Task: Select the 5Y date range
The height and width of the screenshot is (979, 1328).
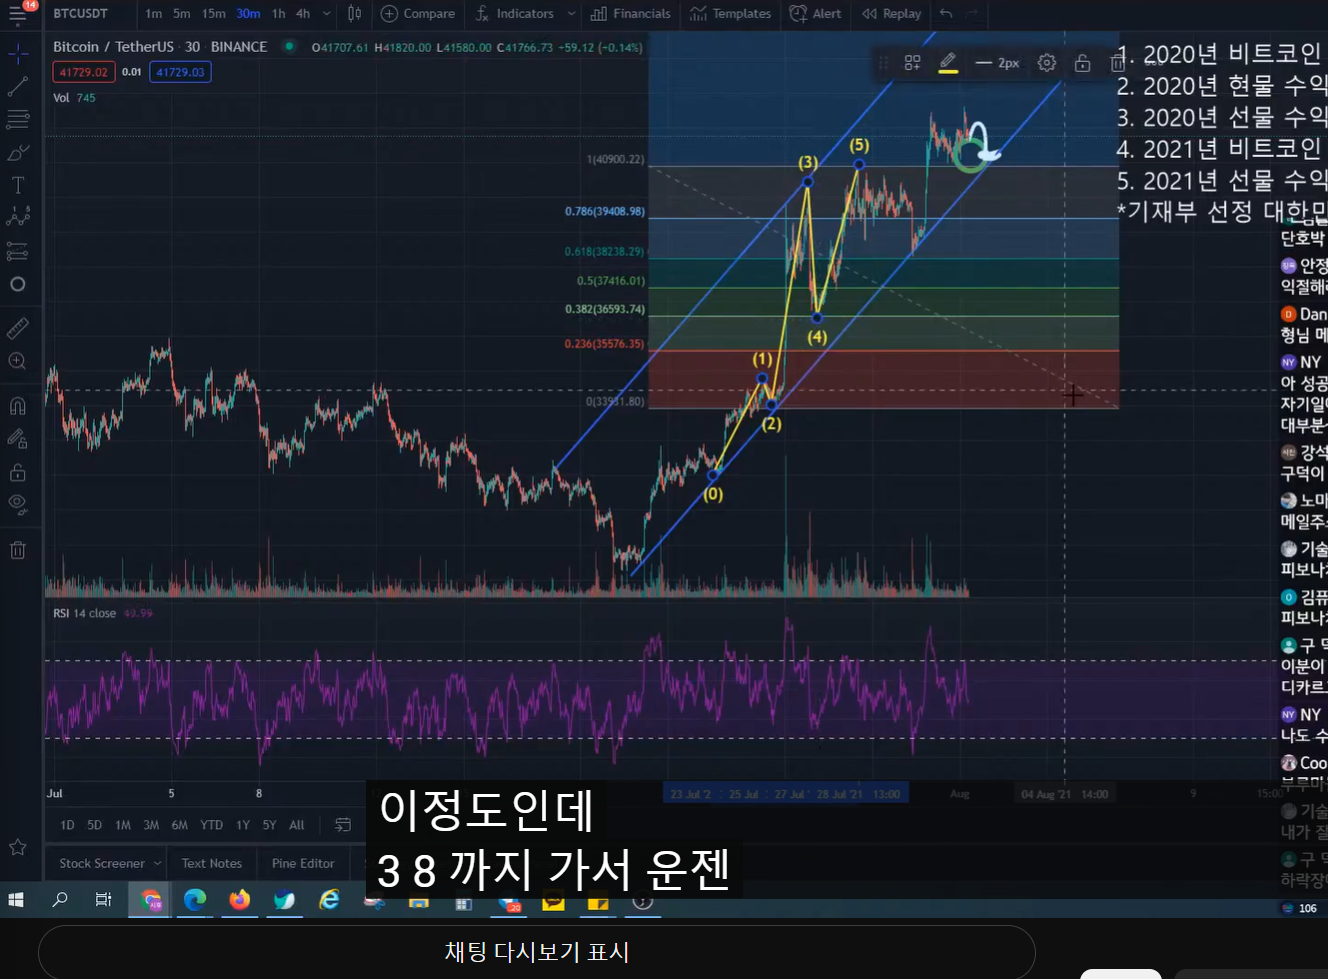Action: pyautogui.click(x=269, y=825)
